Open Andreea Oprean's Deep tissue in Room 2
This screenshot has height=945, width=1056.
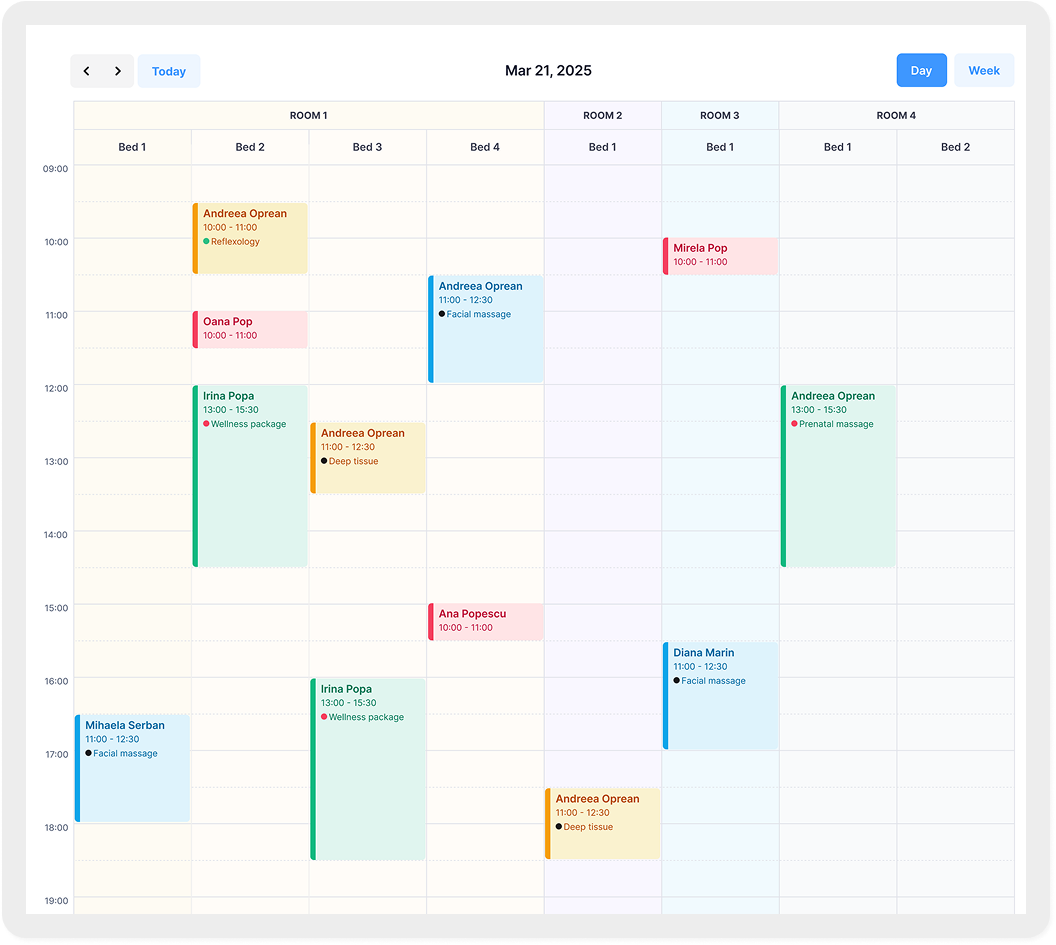click(x=603, y=823)
